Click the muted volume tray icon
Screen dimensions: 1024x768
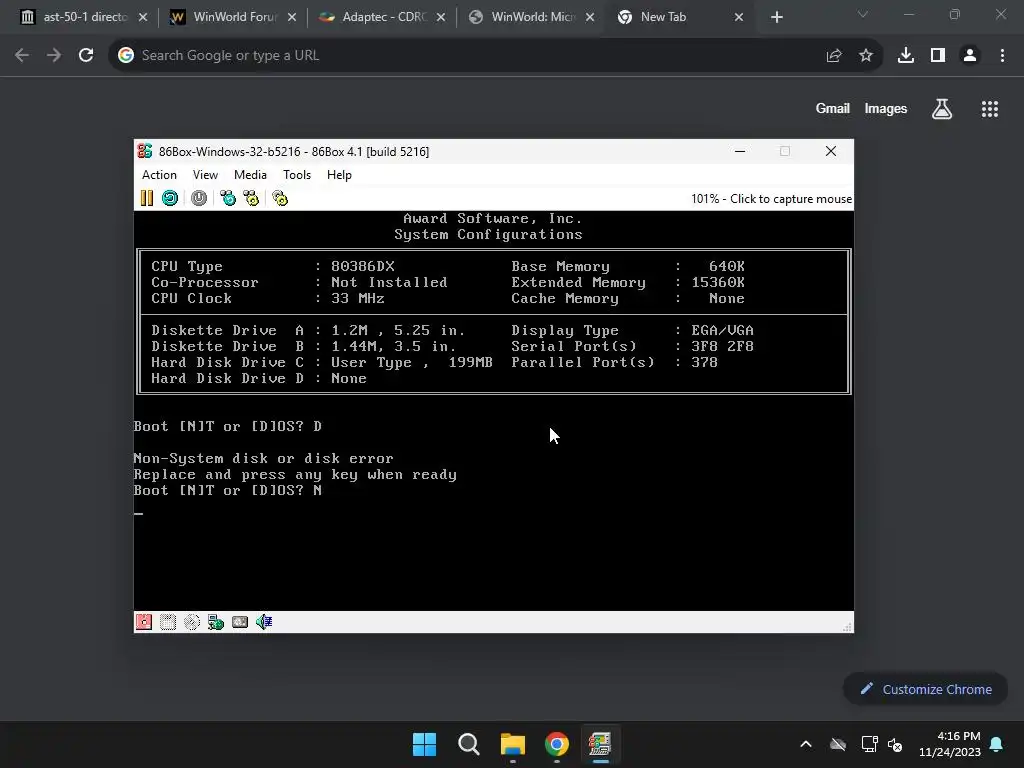coord(895,744)
